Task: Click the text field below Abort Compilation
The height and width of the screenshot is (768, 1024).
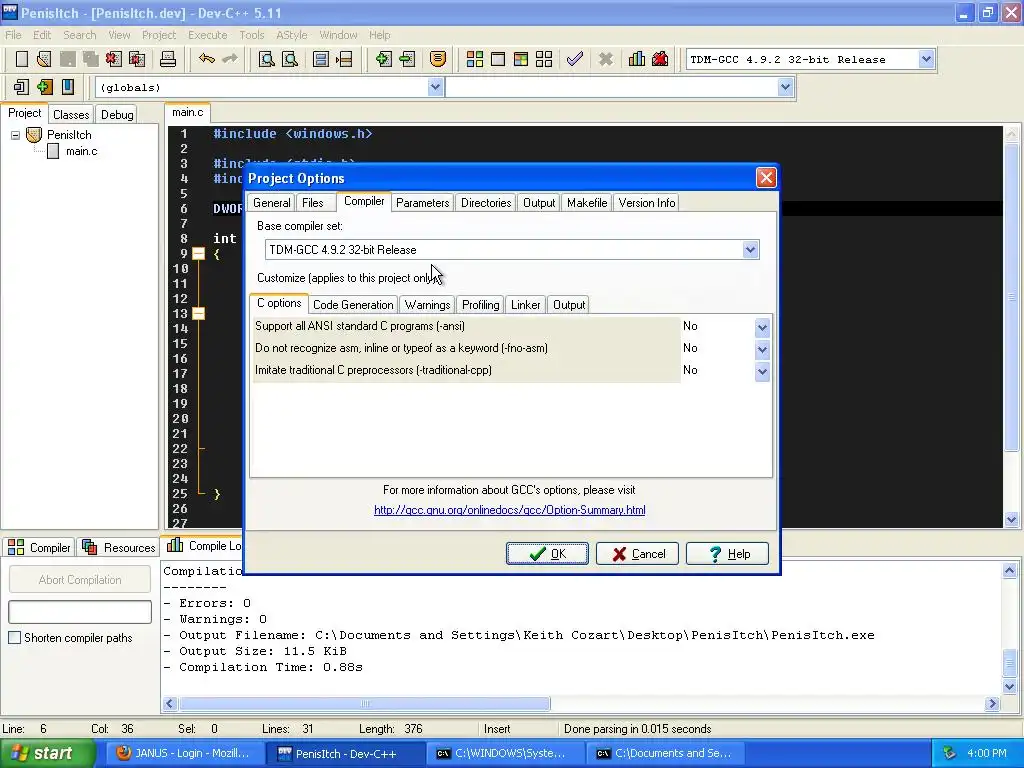Action: click(80, 612)
